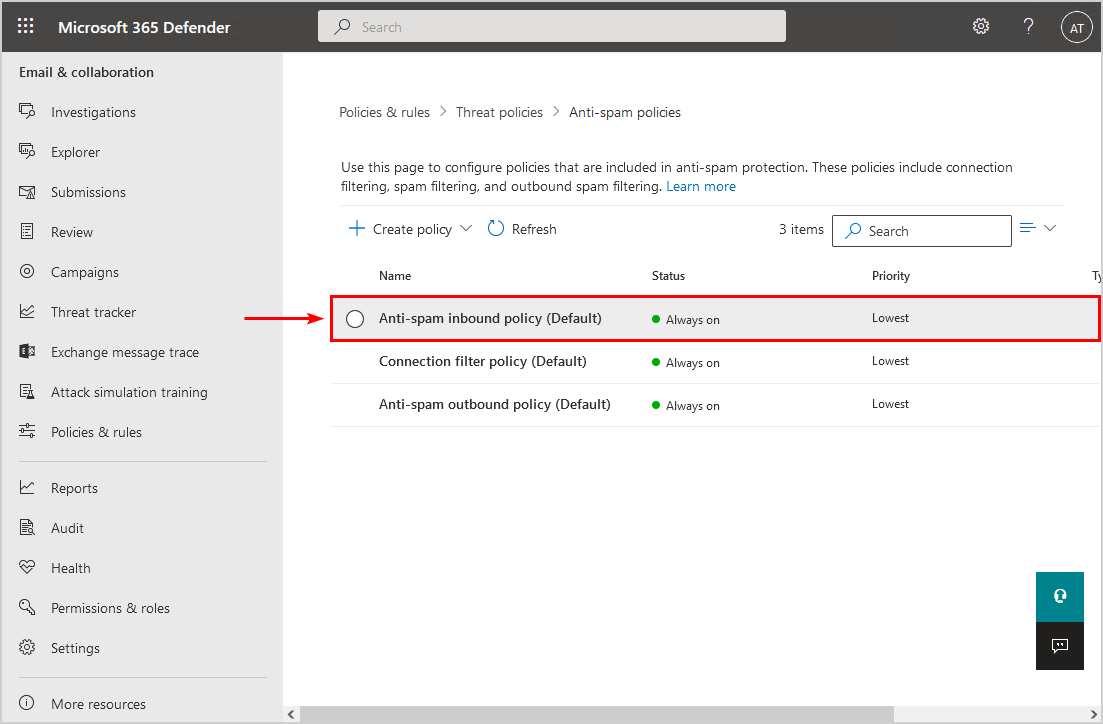
Task: Sort by the Priority column header
Action: [x=891, y=276]
